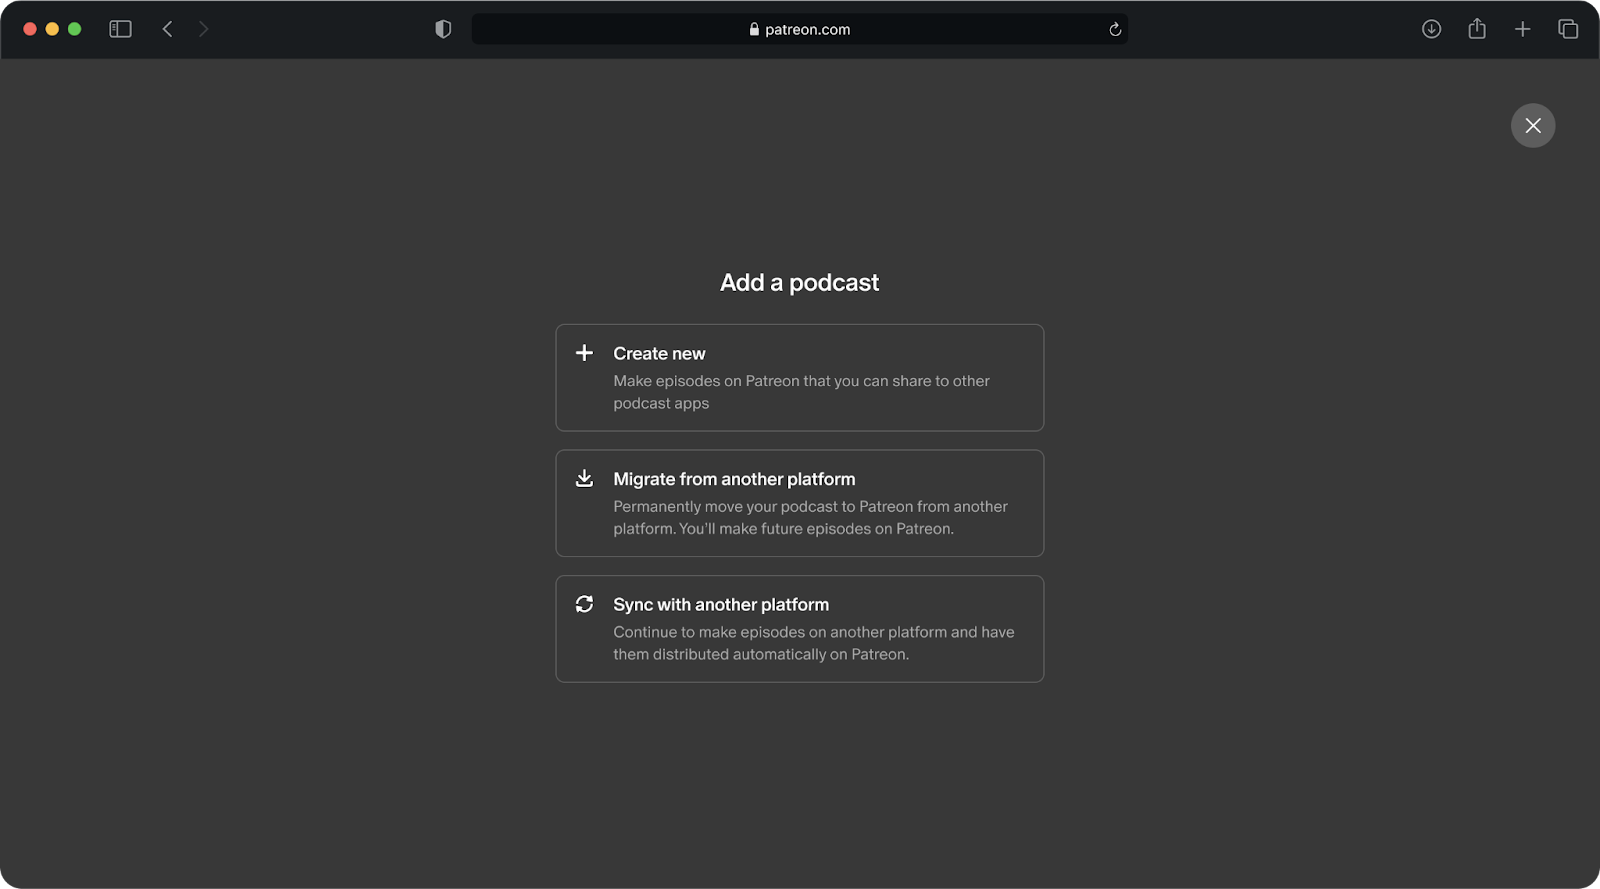The image size is (1600, 889).
Task: Close the Safari window with the red button
Action: point(30,29)
